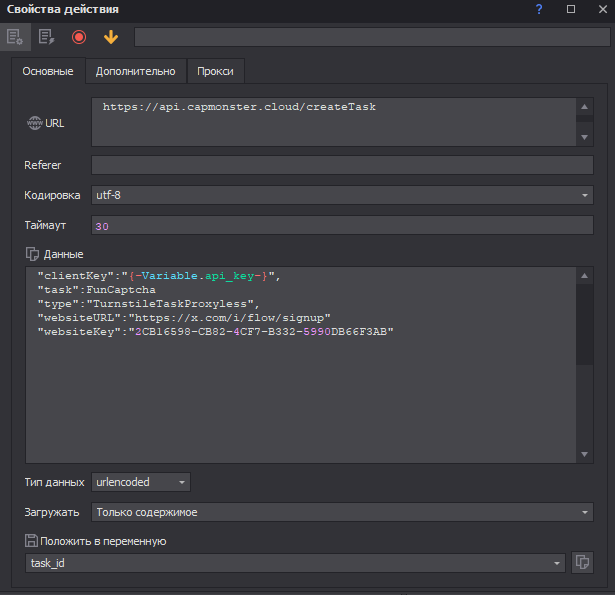Open the Прокси tab
Screen dimensions: 615x595
pos(216,71)
